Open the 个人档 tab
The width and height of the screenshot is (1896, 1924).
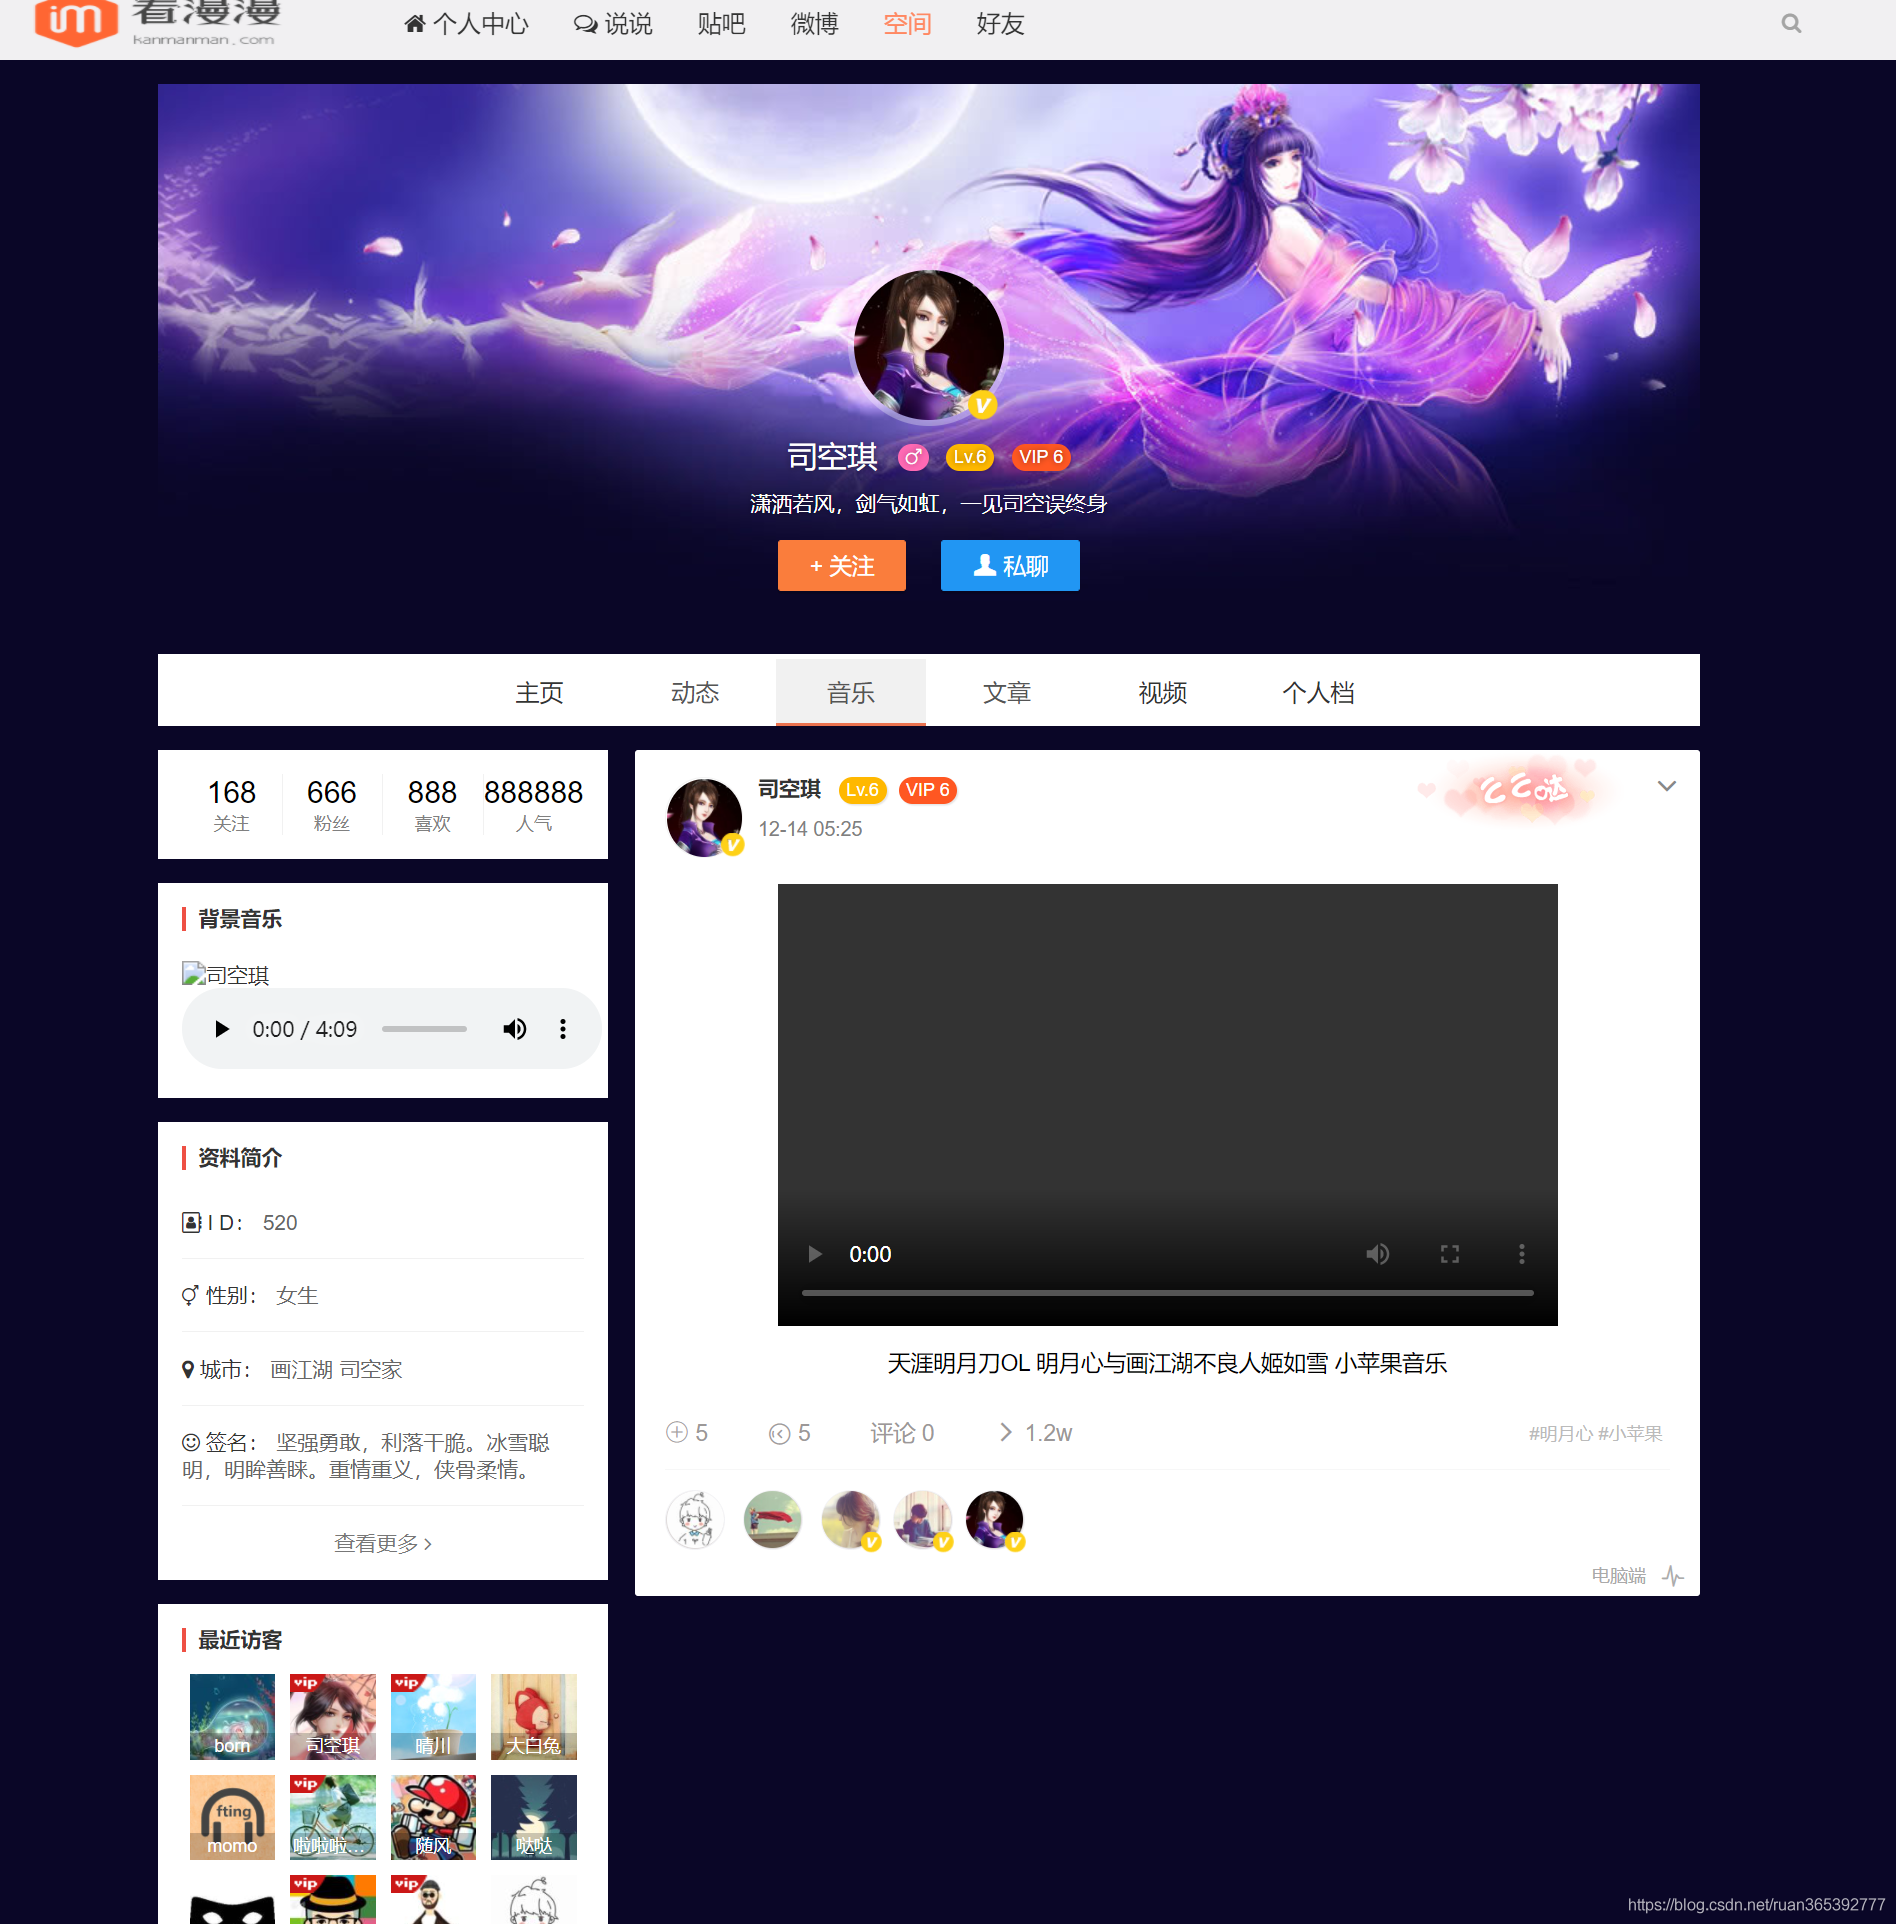[x=1319, y=692]
